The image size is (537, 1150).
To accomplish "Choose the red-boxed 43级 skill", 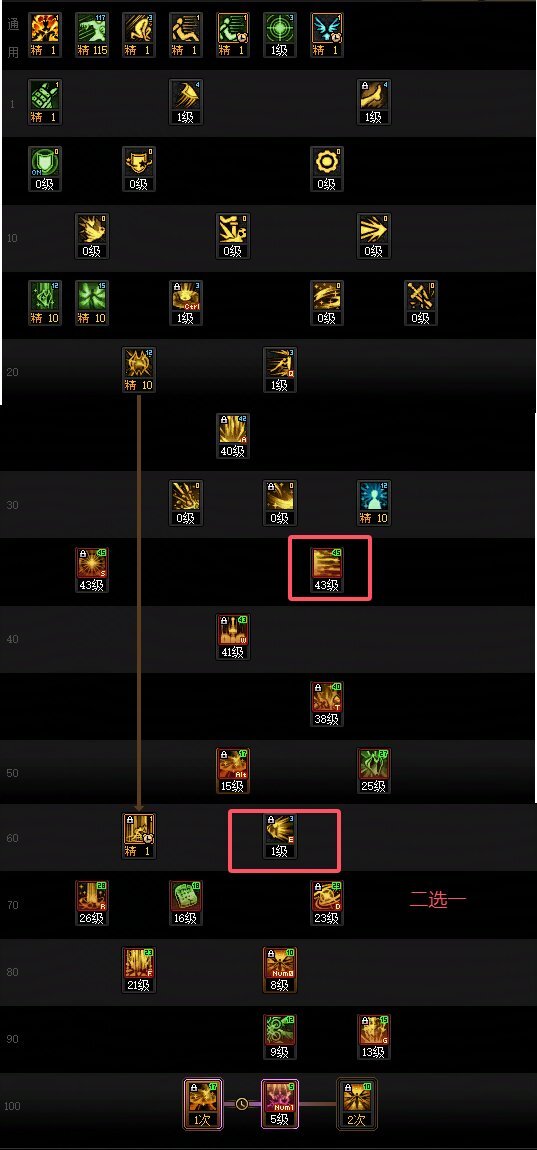I will tap(326, 570).
